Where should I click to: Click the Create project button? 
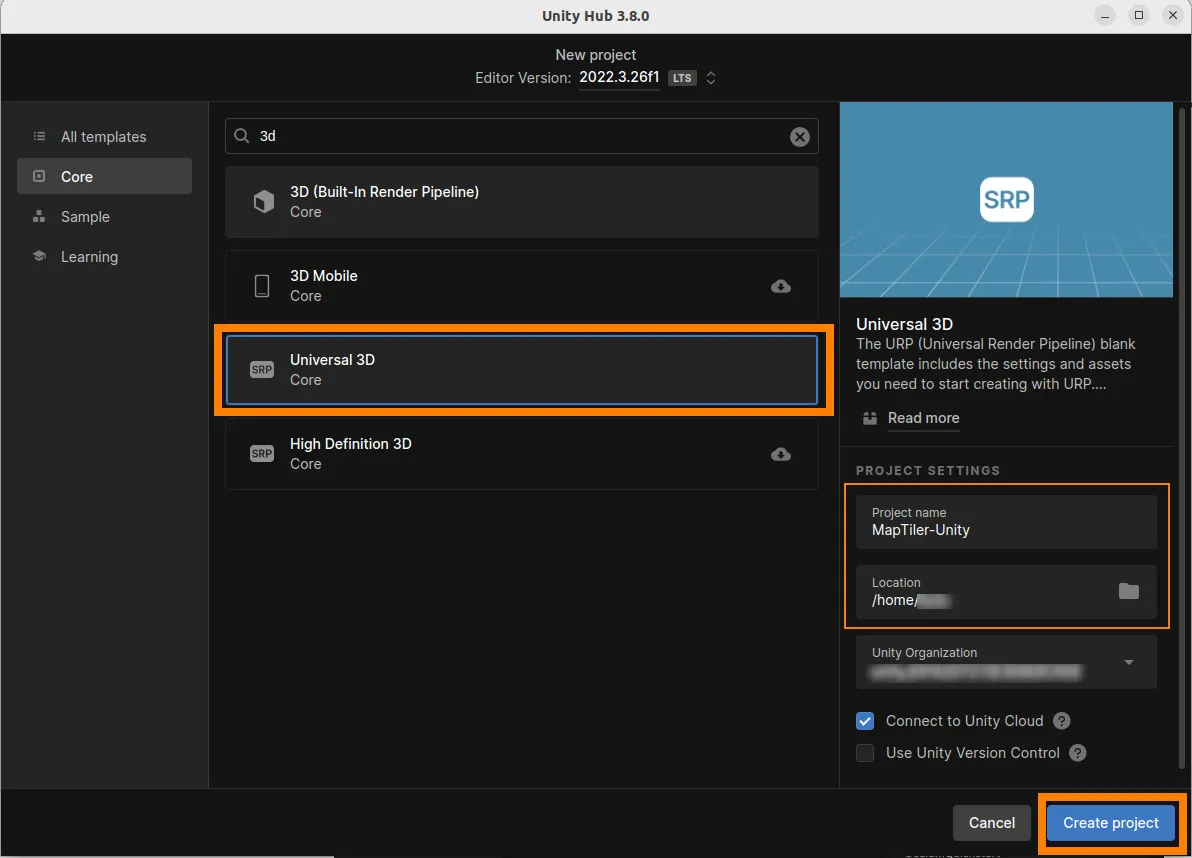point(1111,823)
